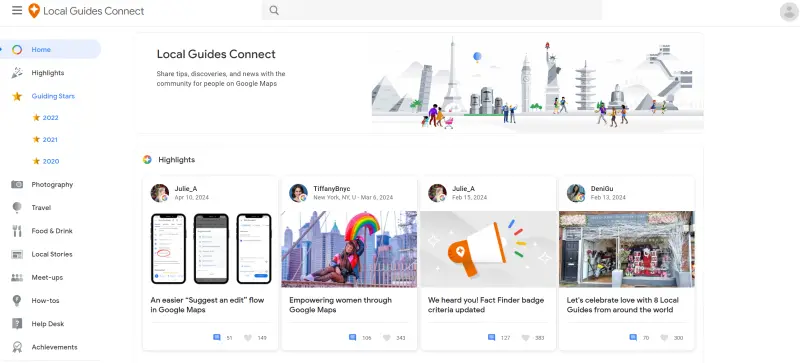The image size is (800, 363).
Task: Click the Photography camera icon
Action: [17, 184]
